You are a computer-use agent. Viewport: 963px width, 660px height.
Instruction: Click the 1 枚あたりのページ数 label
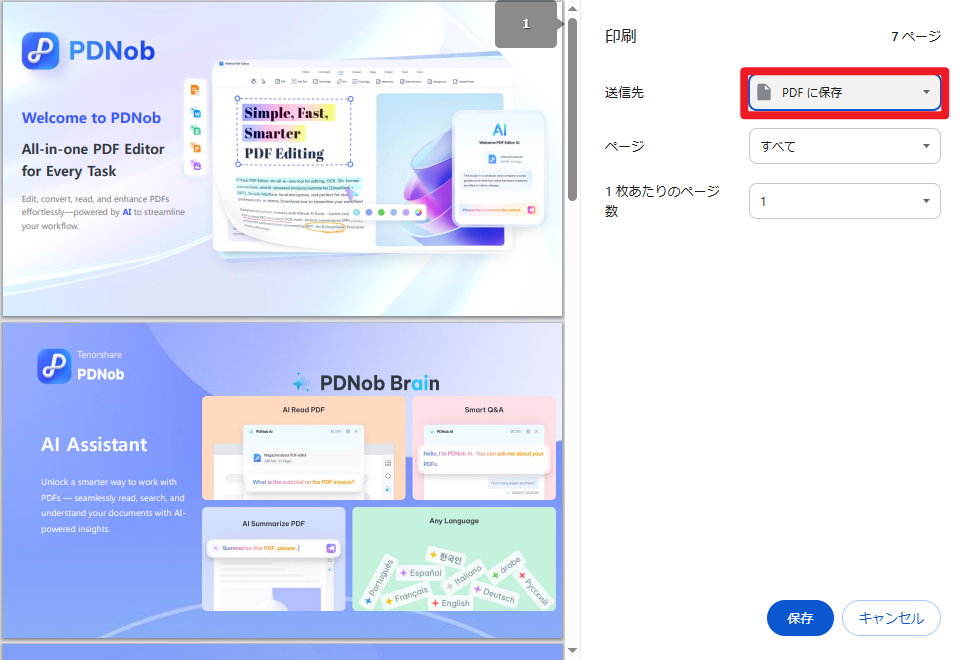[662, 201]
